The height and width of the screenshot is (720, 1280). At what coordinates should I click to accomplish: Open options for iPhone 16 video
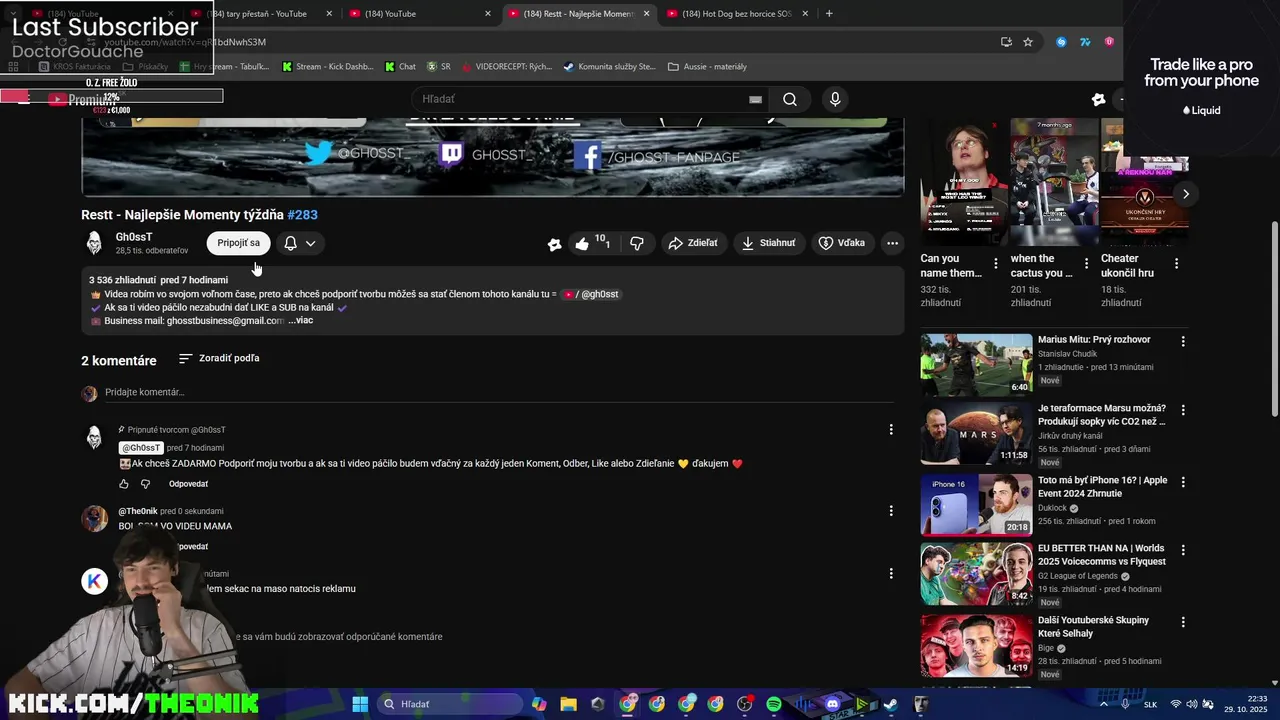(1183, 481)
